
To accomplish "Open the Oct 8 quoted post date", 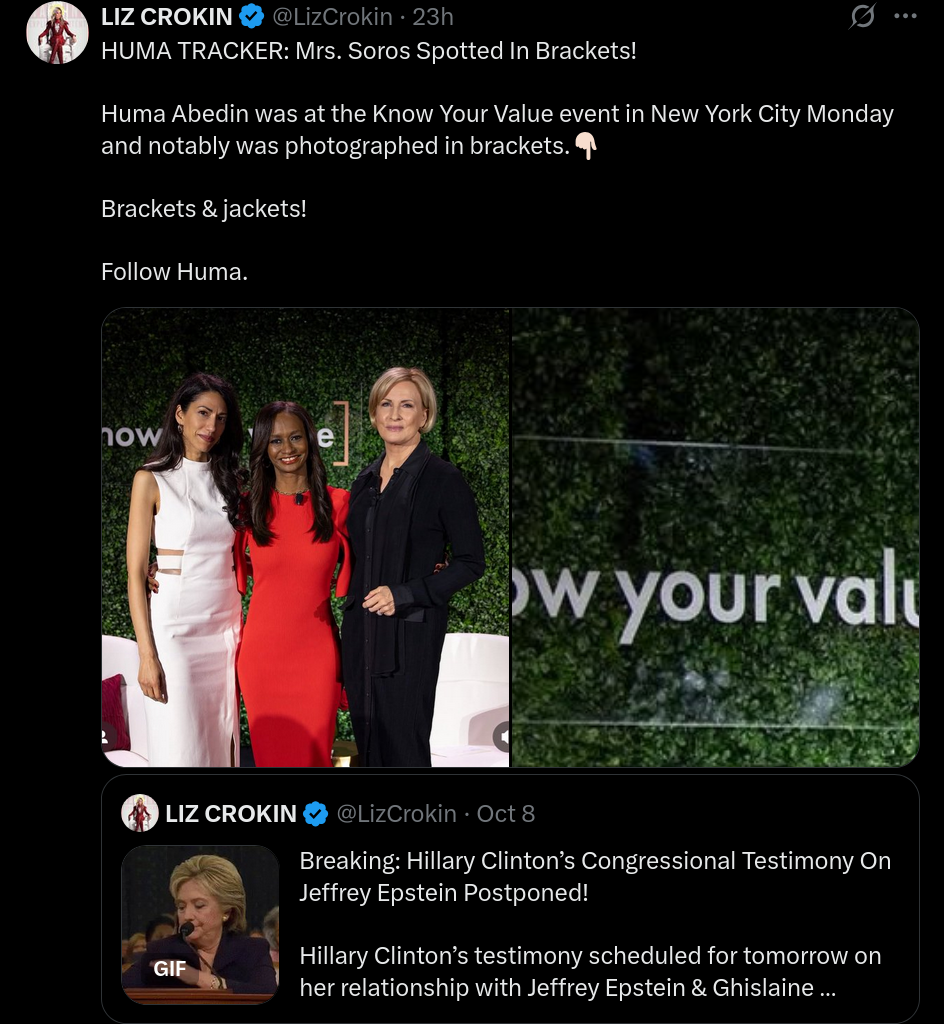I will (x=505, y=814).
